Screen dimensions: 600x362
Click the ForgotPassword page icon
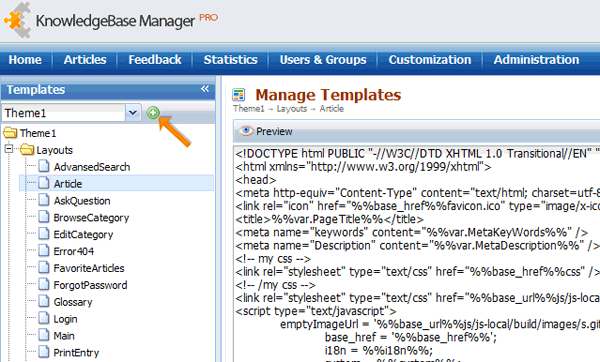click(44, 284)
